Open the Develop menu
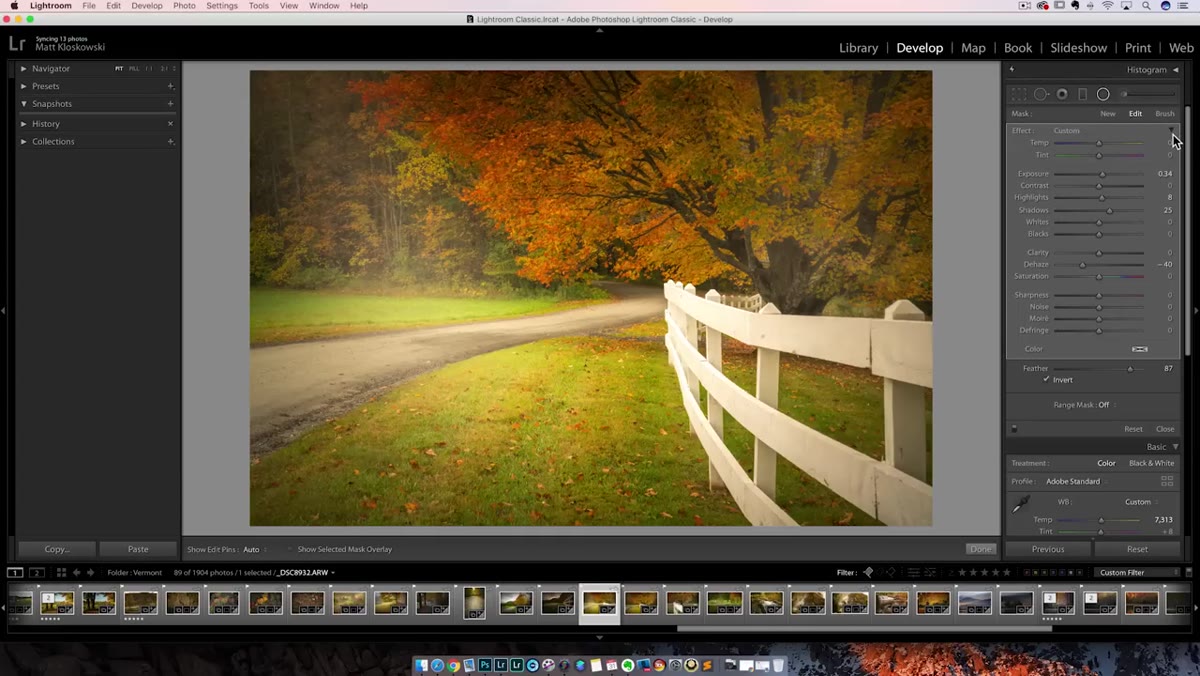The image size is (1200, 676). point(147,6)
